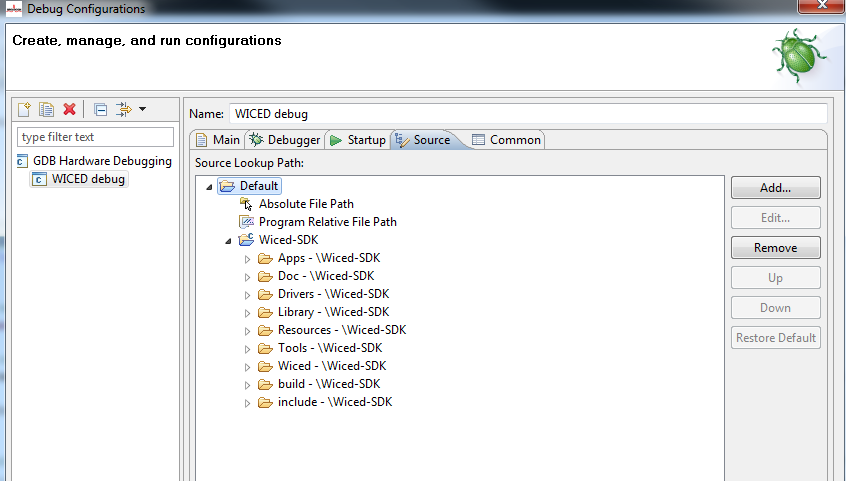
Task: Open the filter launch configurations icon
Action: coord(124,110)
